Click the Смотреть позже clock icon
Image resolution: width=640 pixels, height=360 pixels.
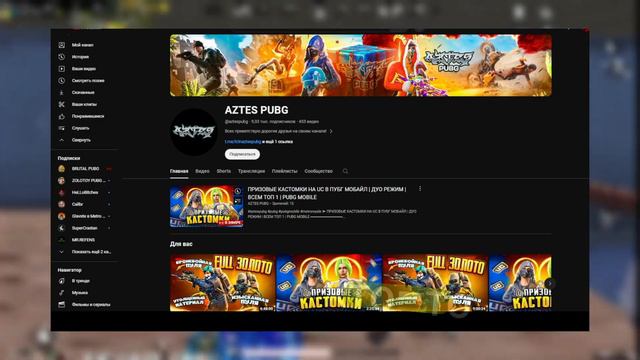(x=62, y=80)
